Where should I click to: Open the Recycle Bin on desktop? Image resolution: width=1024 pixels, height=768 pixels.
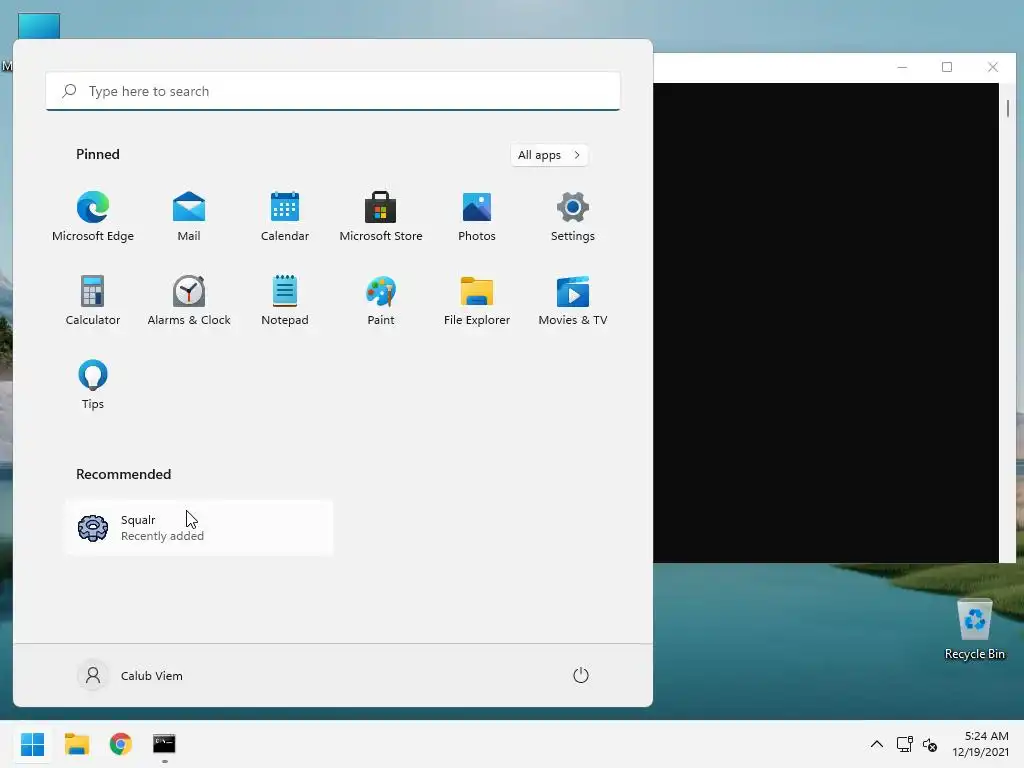point(974,630)
